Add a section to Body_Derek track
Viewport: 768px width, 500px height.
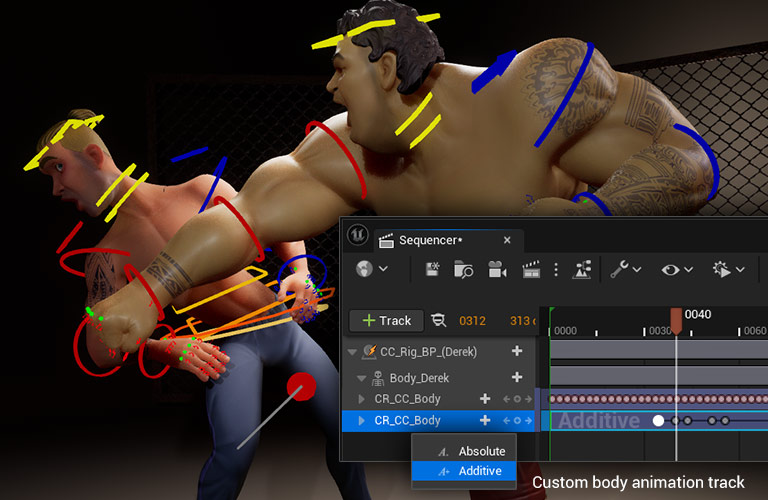pyautogui.click(x=517, y=377)
